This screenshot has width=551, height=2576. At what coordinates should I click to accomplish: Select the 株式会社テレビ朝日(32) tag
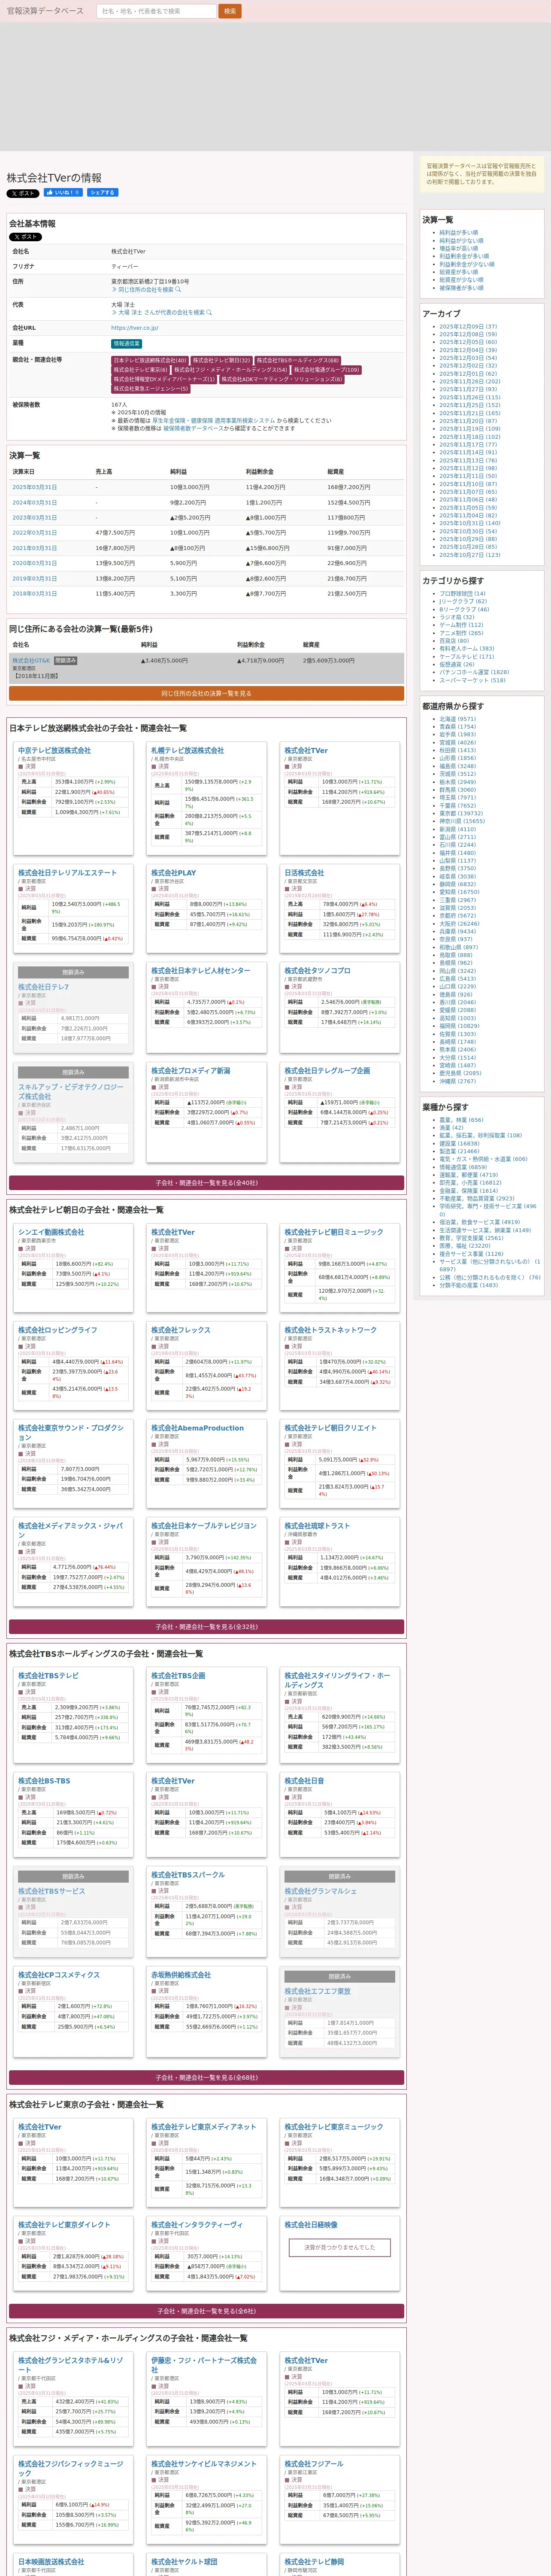[221, 360]
